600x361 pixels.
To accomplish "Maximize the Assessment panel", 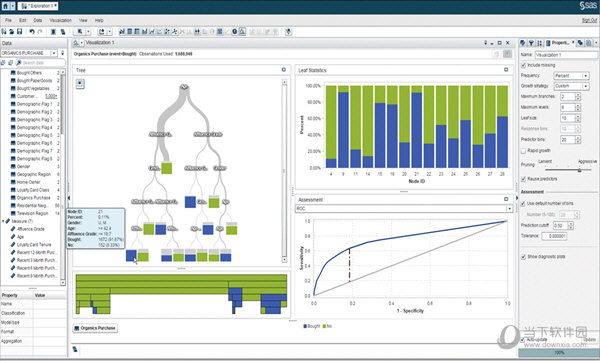I will [506, 199].
